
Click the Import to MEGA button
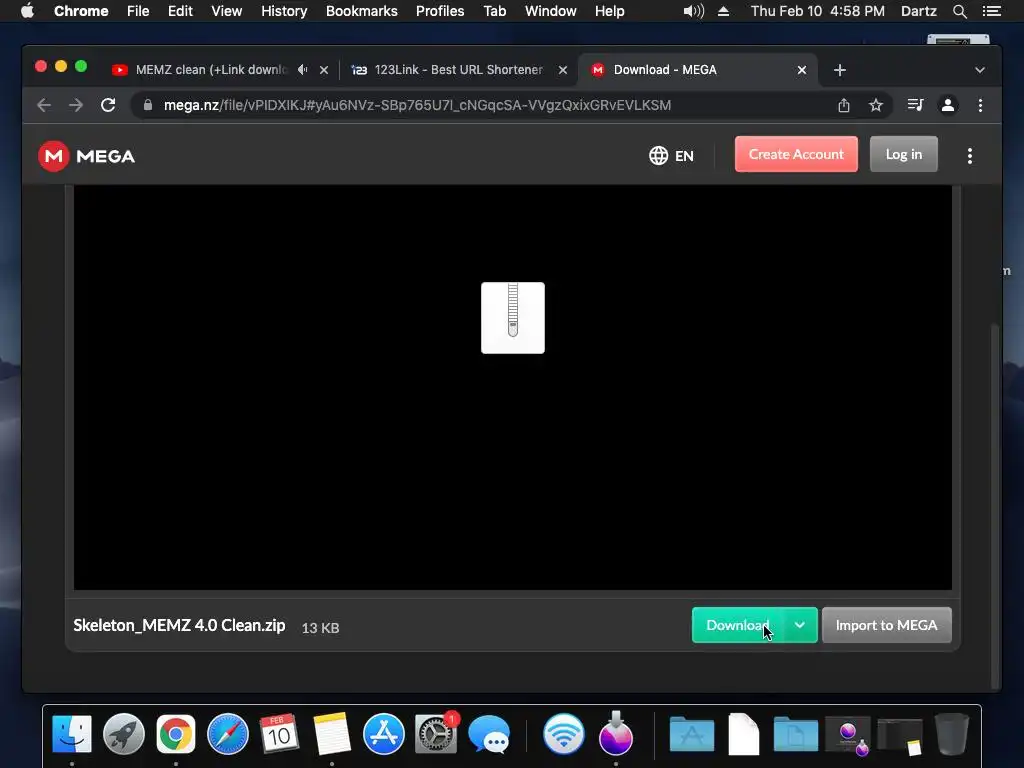point(886,625)
